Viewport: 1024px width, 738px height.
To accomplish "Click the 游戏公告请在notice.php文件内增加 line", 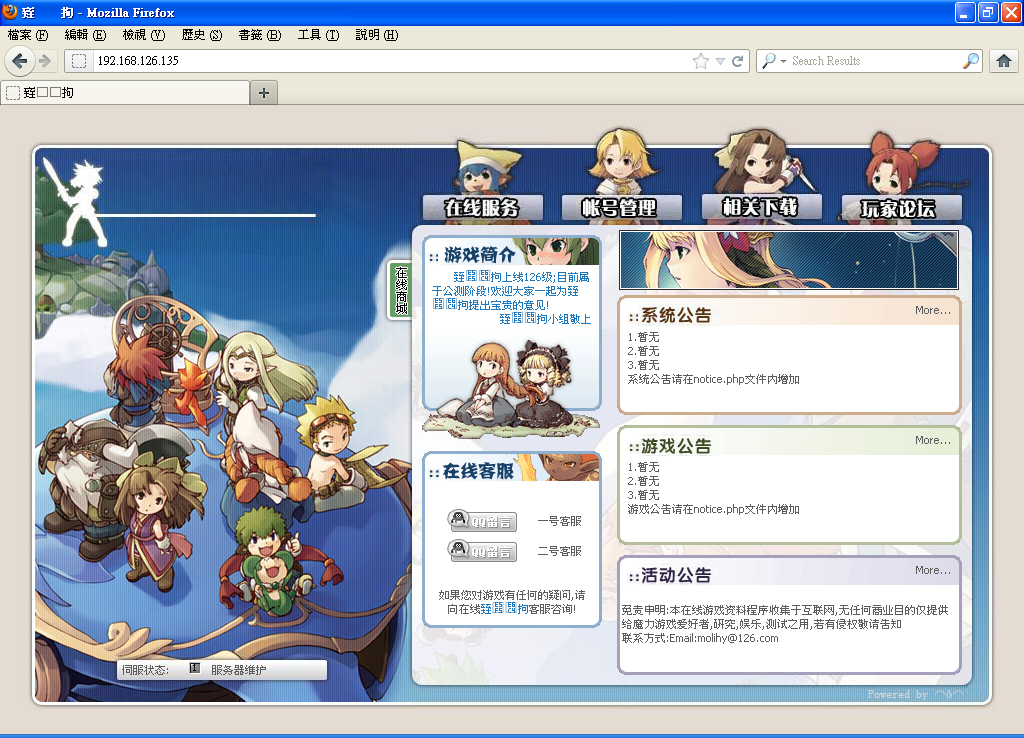I will (713, 509).
